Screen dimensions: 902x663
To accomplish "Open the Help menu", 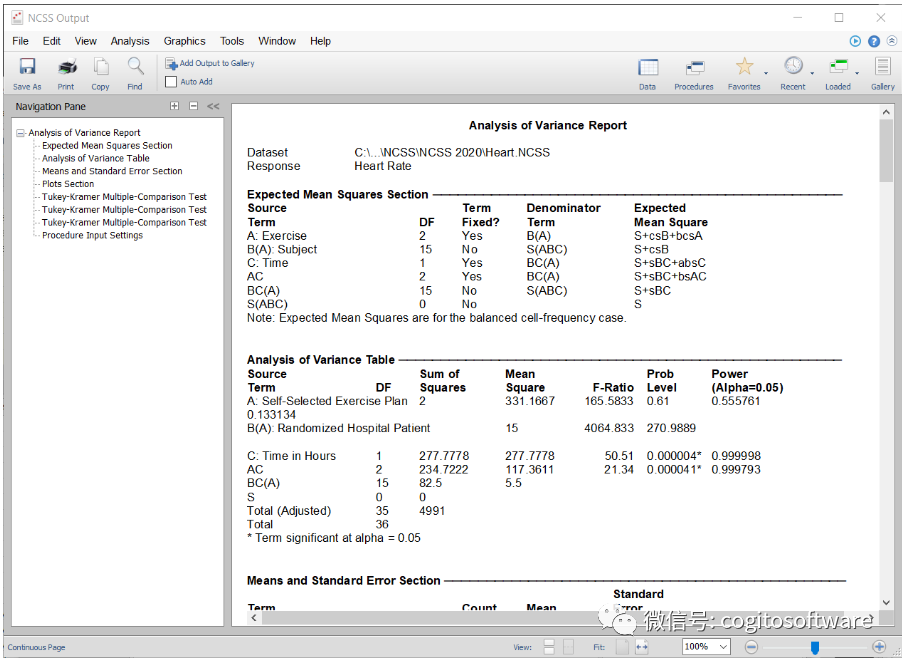I will click(320, 41).
